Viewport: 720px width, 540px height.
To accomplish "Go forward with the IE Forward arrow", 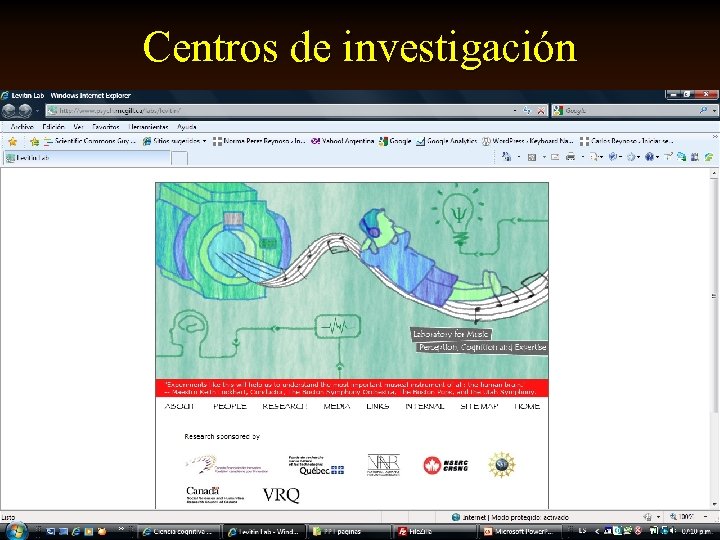I will [25, 111].
